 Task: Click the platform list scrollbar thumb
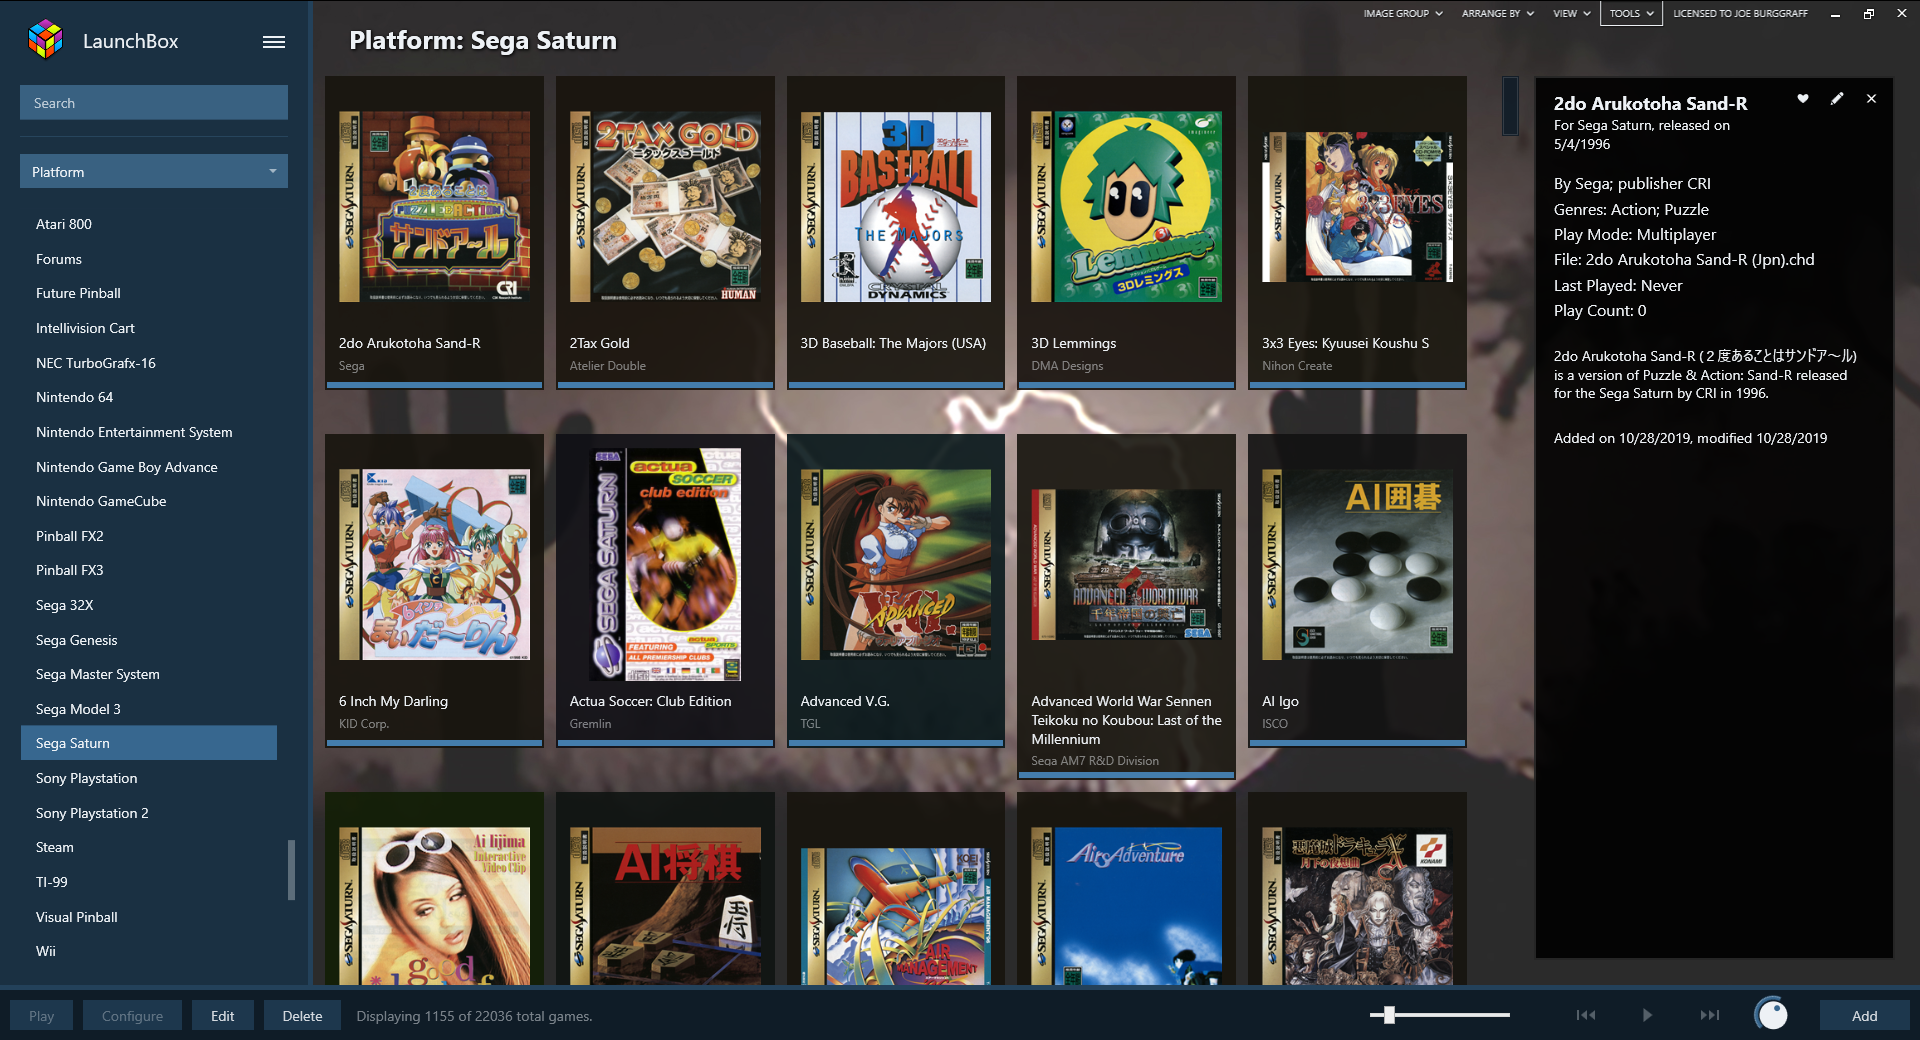point(291,870)
